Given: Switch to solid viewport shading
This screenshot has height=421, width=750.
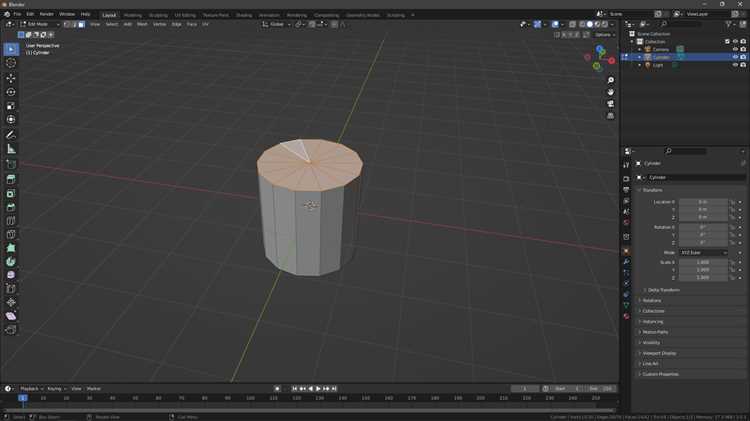Looking at the screenshot, I should 589,24.
